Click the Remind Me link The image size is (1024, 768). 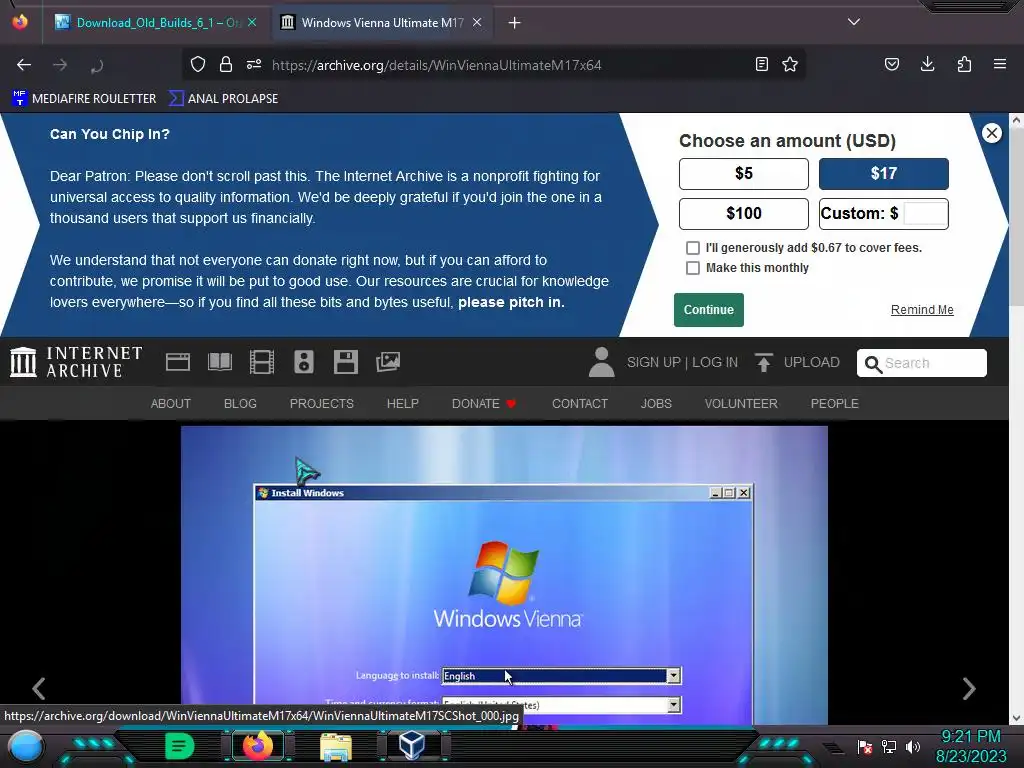click(922, 310)
